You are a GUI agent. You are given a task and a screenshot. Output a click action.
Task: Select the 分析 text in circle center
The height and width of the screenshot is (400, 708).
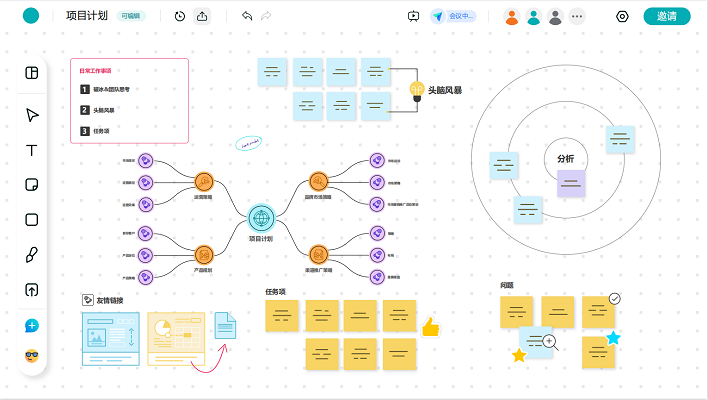pyautogui.click(x=565, y=159)
